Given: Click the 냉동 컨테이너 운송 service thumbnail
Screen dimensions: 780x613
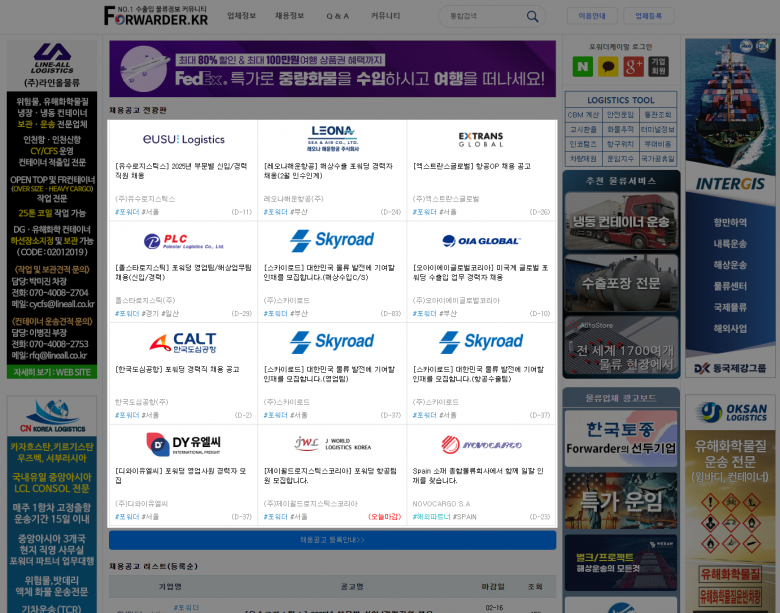Looking at the screenshot, I should [x=621, y=221].
